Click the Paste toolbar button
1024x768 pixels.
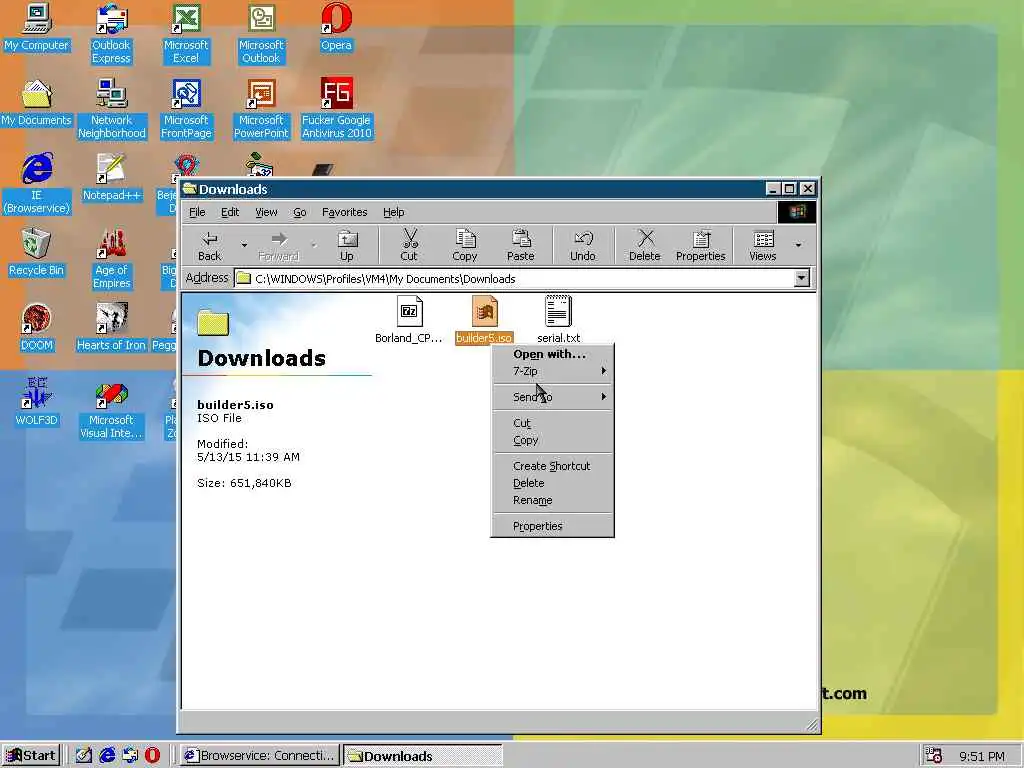tap(520, 246)
